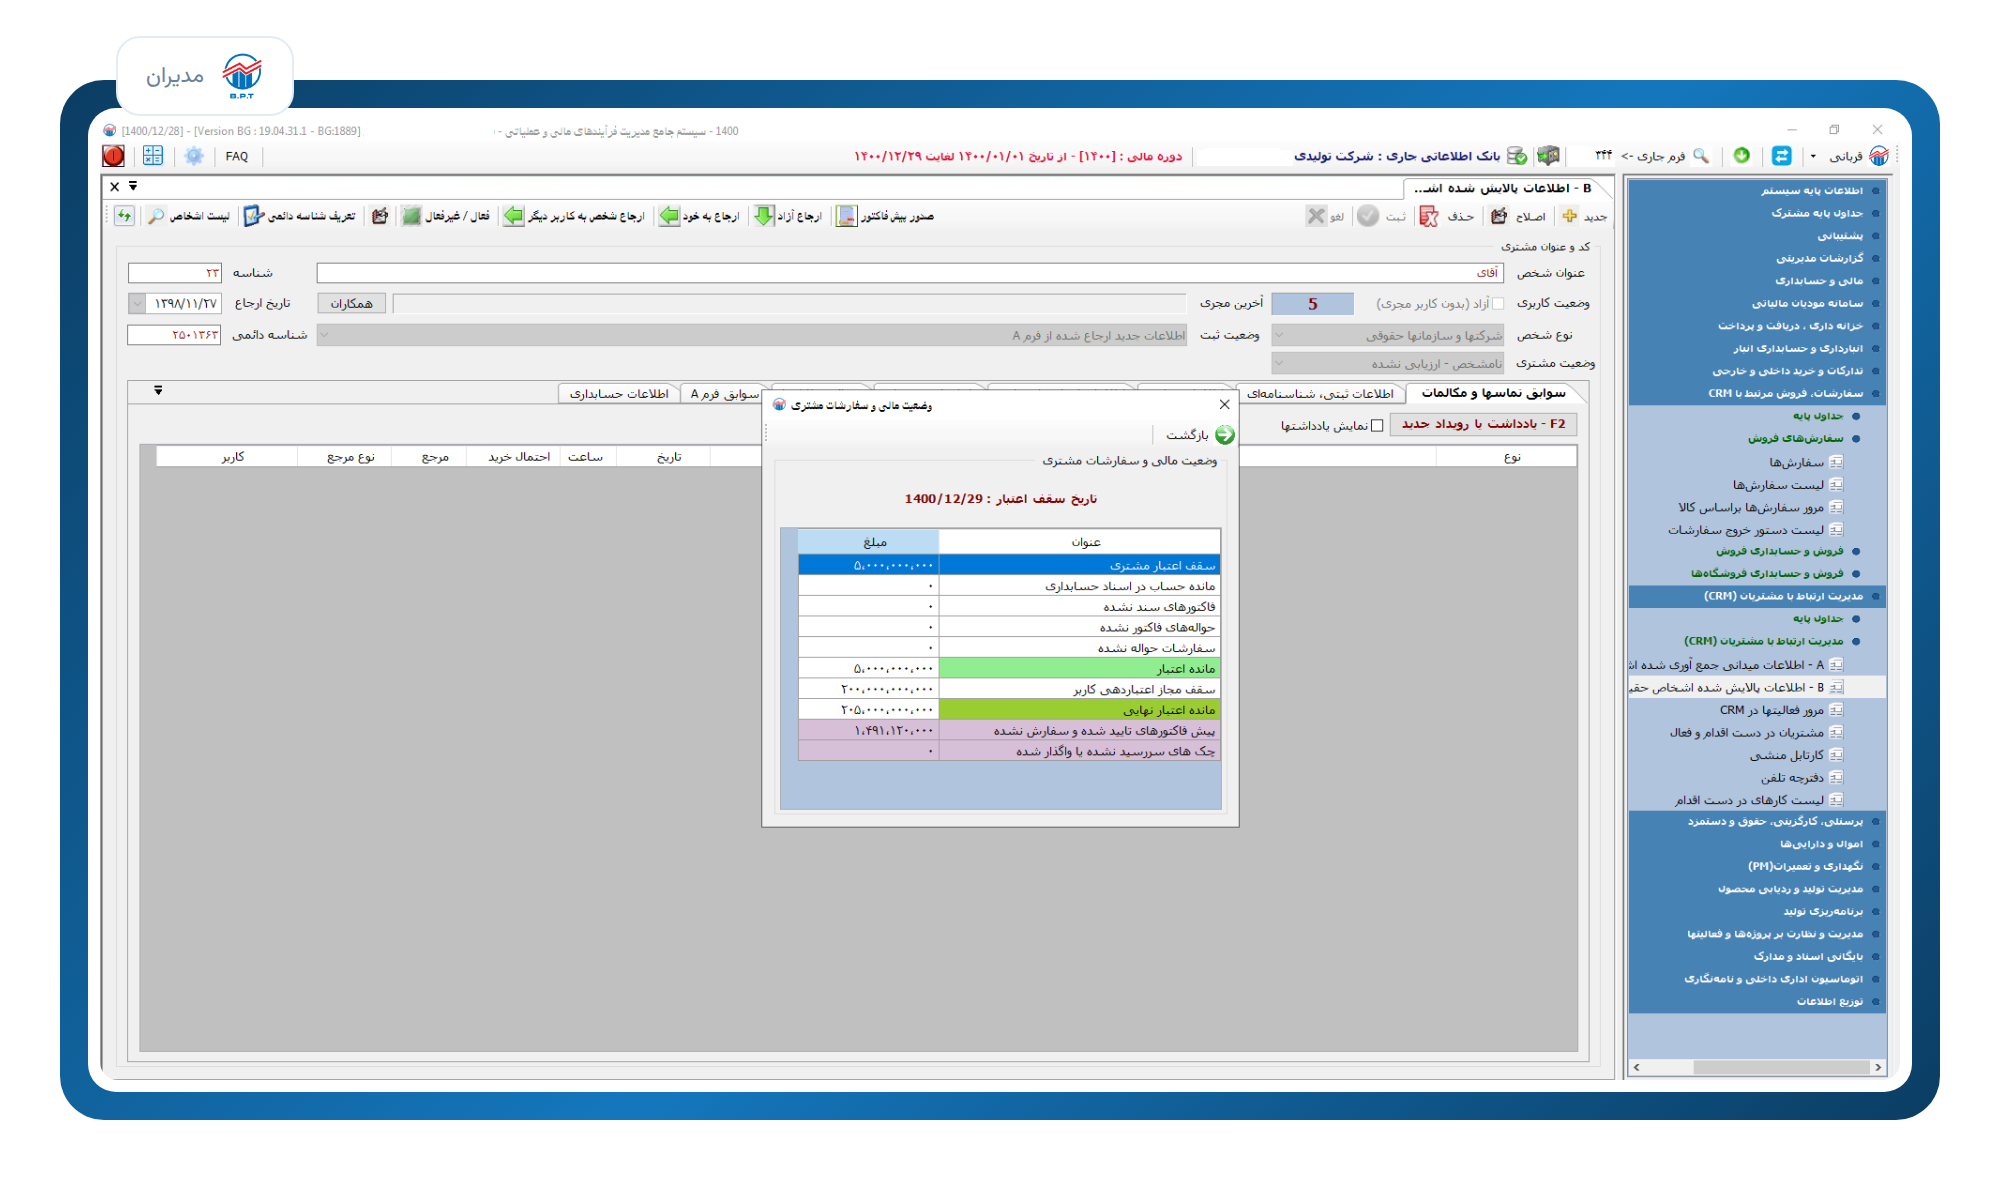Click the colleagues (همکاران) button
This screenshot has width=2000, height=1180.
(x=352, y=303)
